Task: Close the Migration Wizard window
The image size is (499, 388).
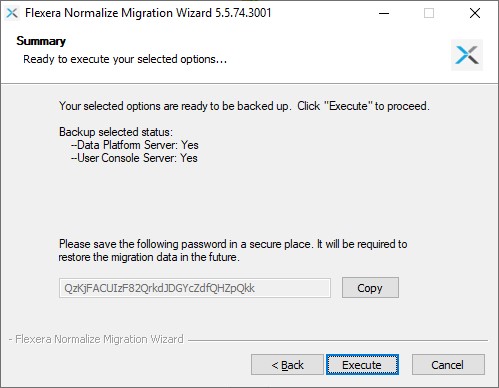Action: pyautogui.click(x=475, y=13)
